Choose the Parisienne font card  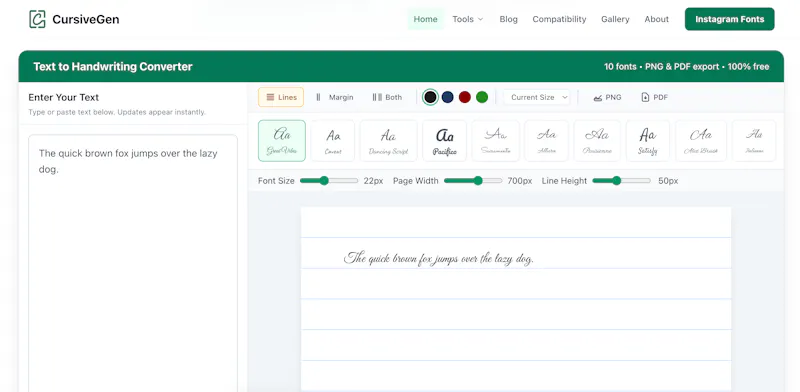tap(597, 141)
